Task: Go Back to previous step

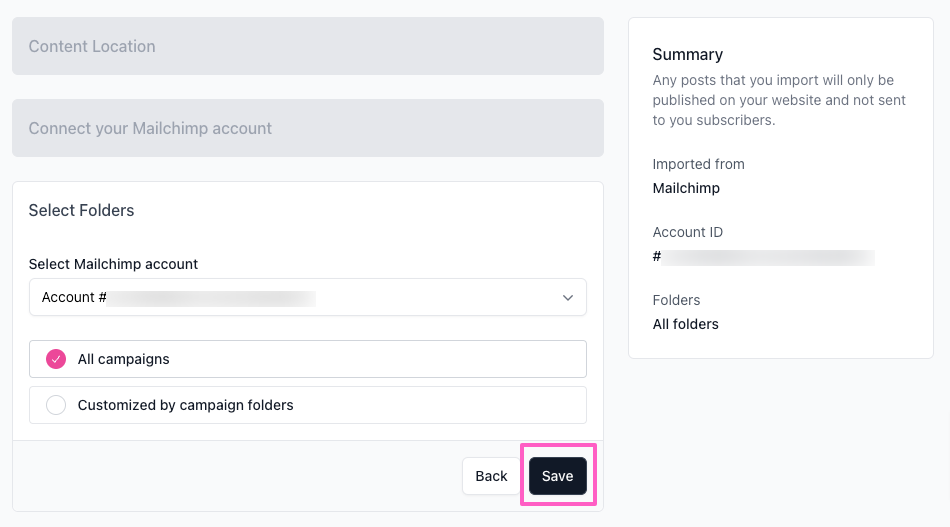Action: click(x=491, y=476)
